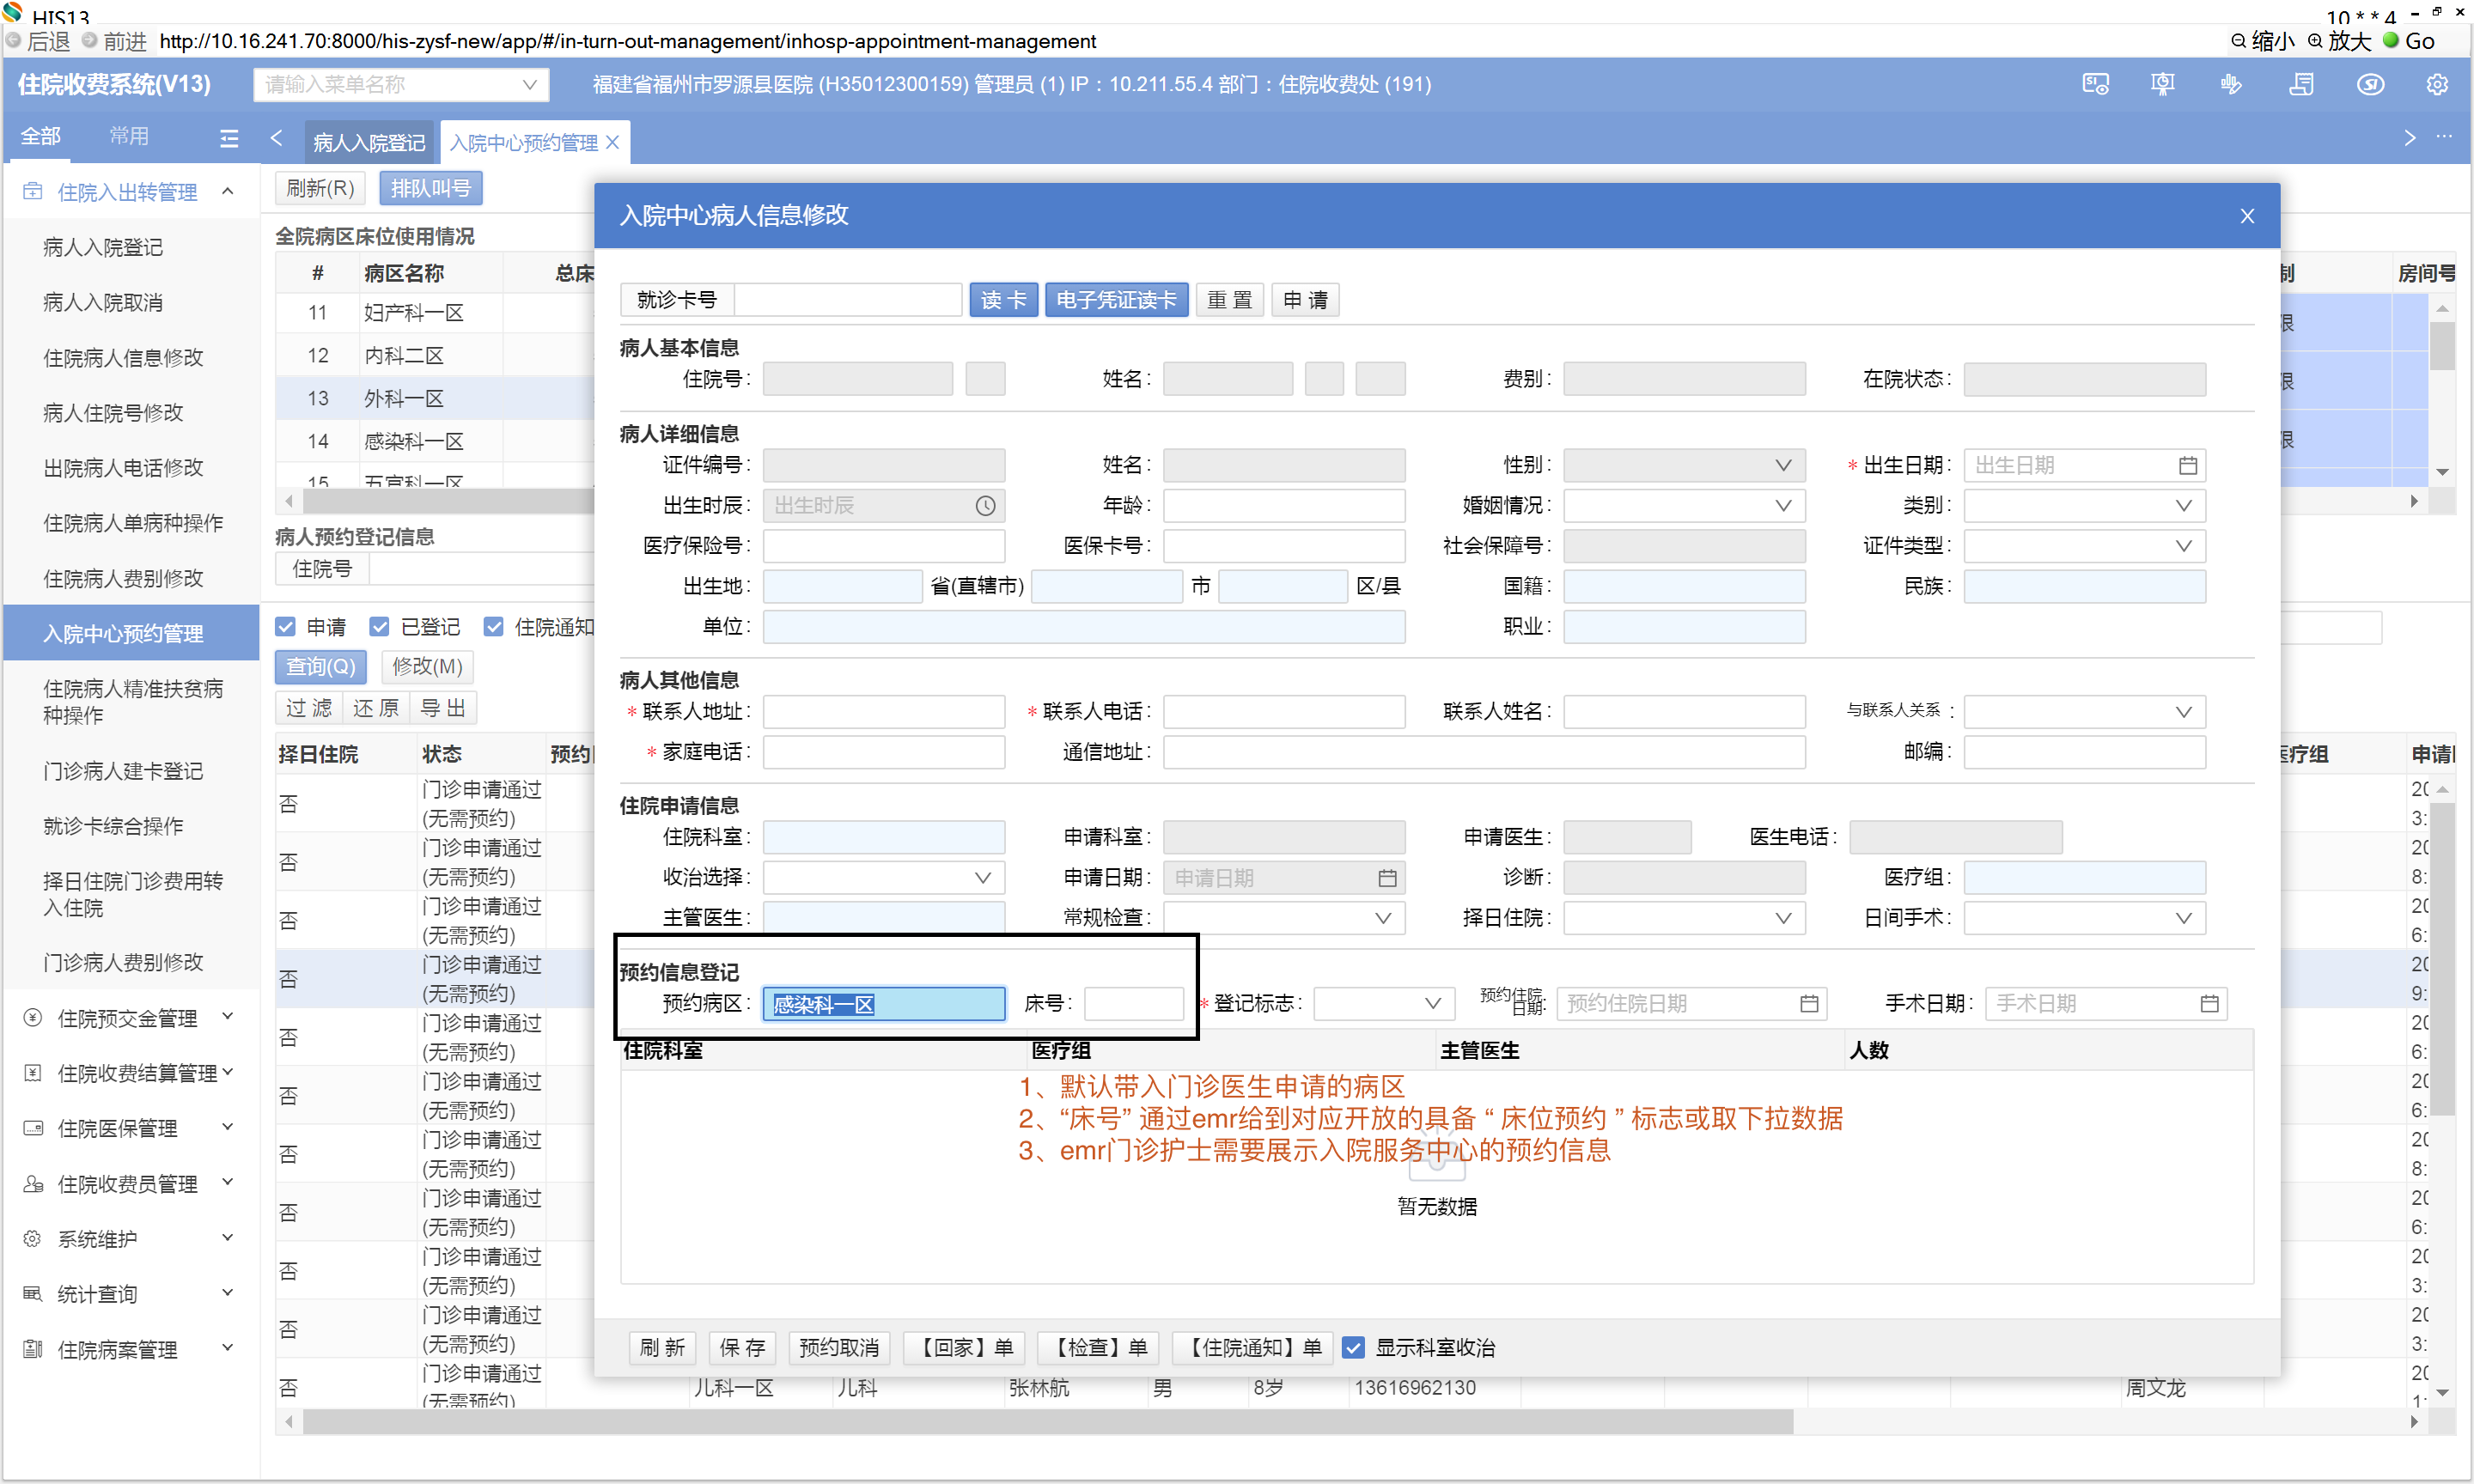Open the 性别 dropdown
The width and height of the screenshot is (2474, 1484).
pos(1683,465)
